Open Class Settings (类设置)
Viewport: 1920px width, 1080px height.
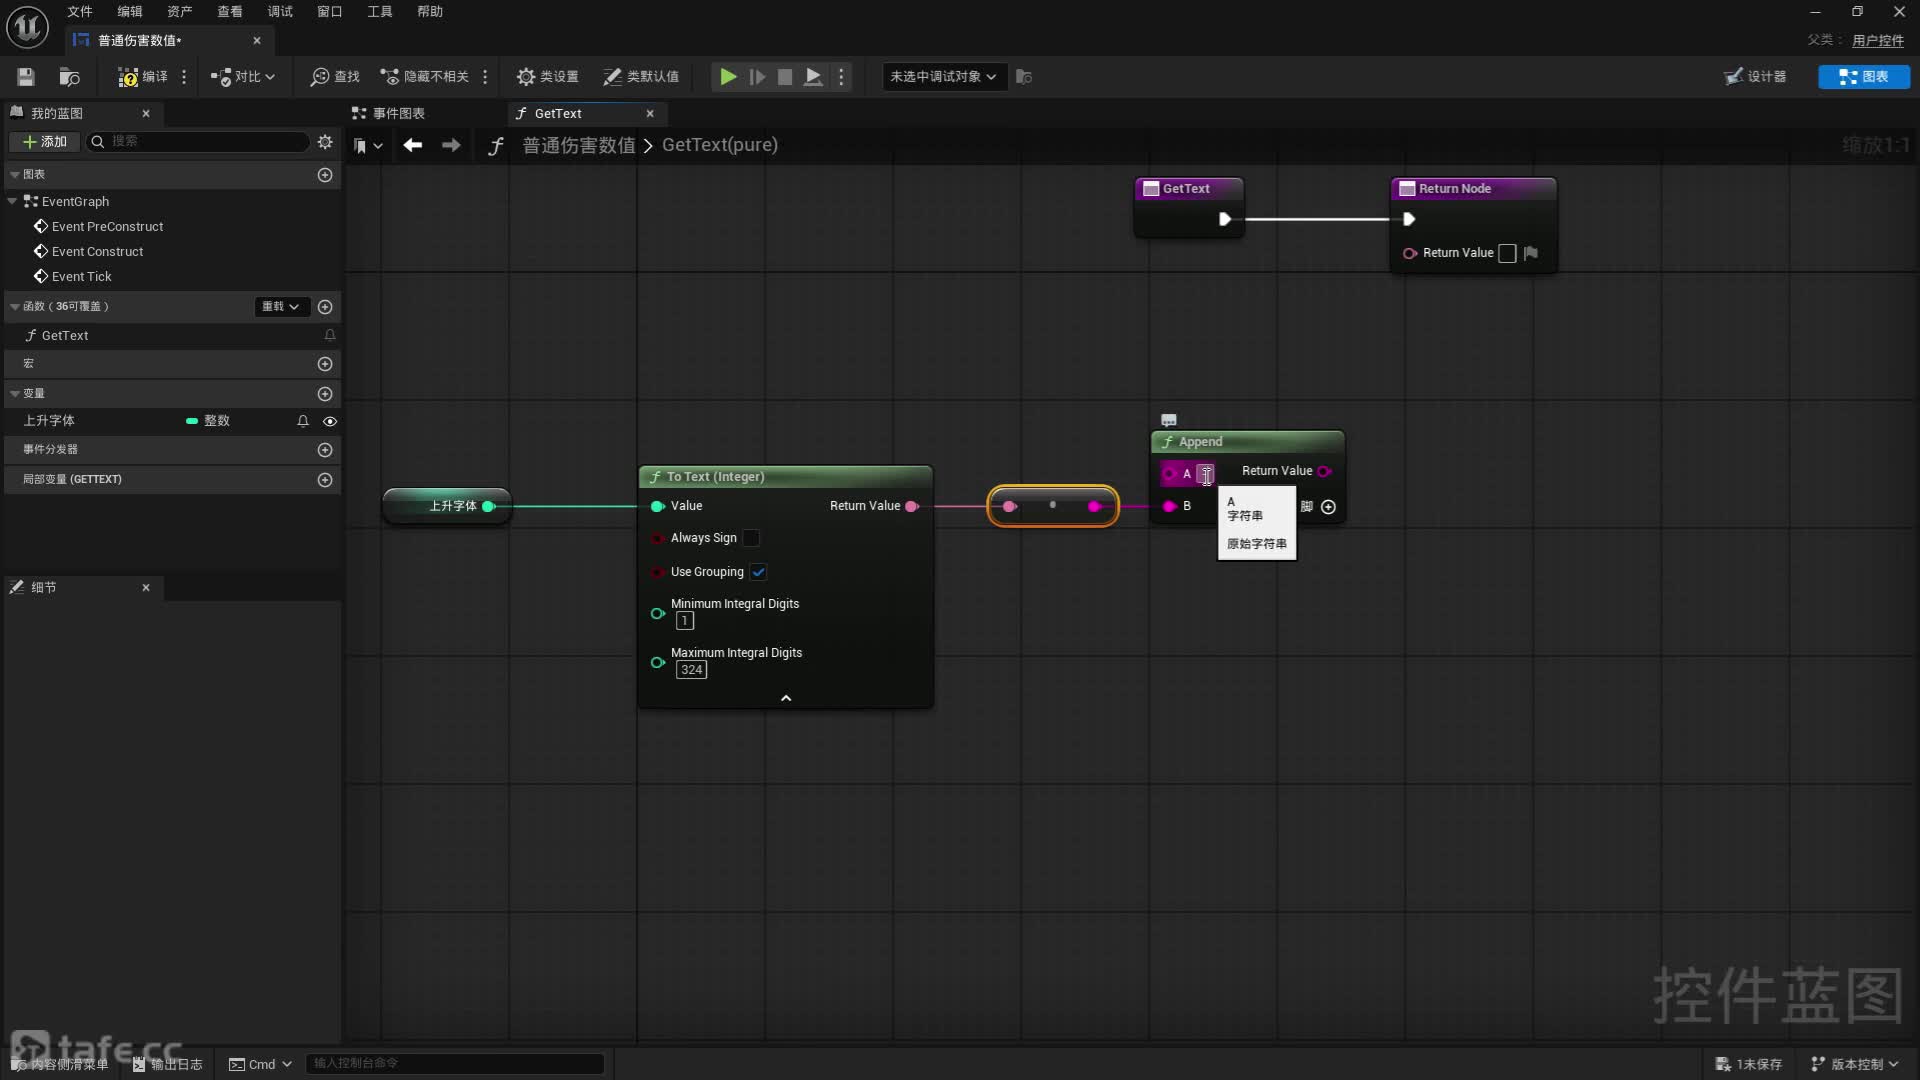coord(547,77)
